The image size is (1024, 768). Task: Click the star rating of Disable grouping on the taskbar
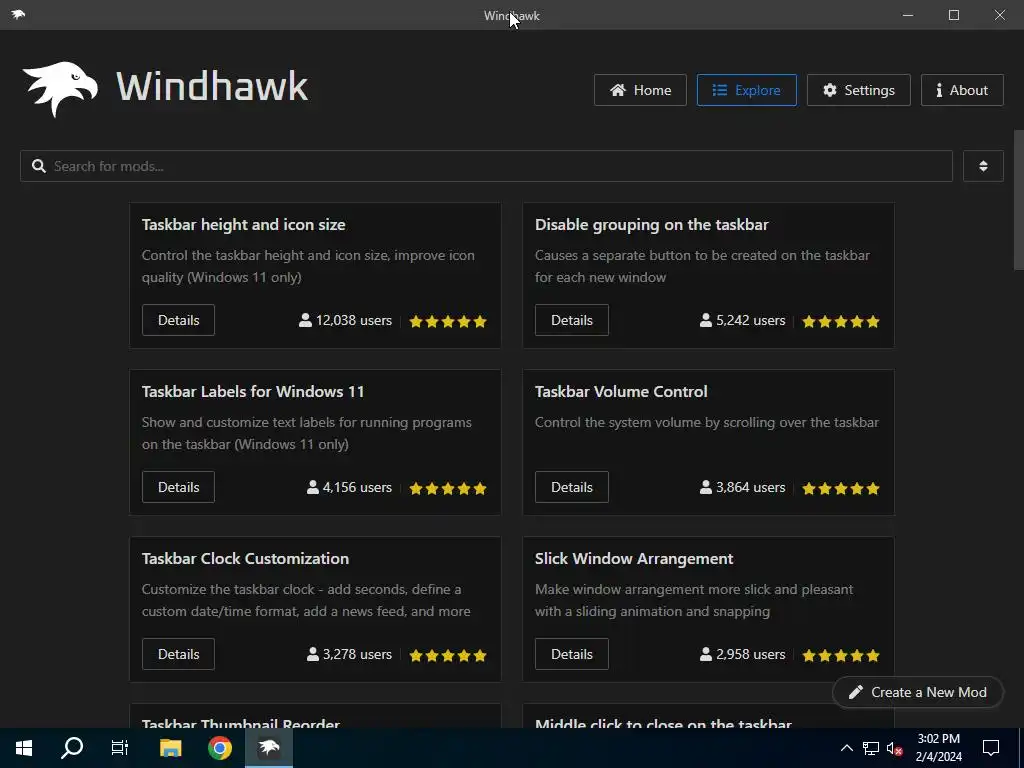[841, 321]
